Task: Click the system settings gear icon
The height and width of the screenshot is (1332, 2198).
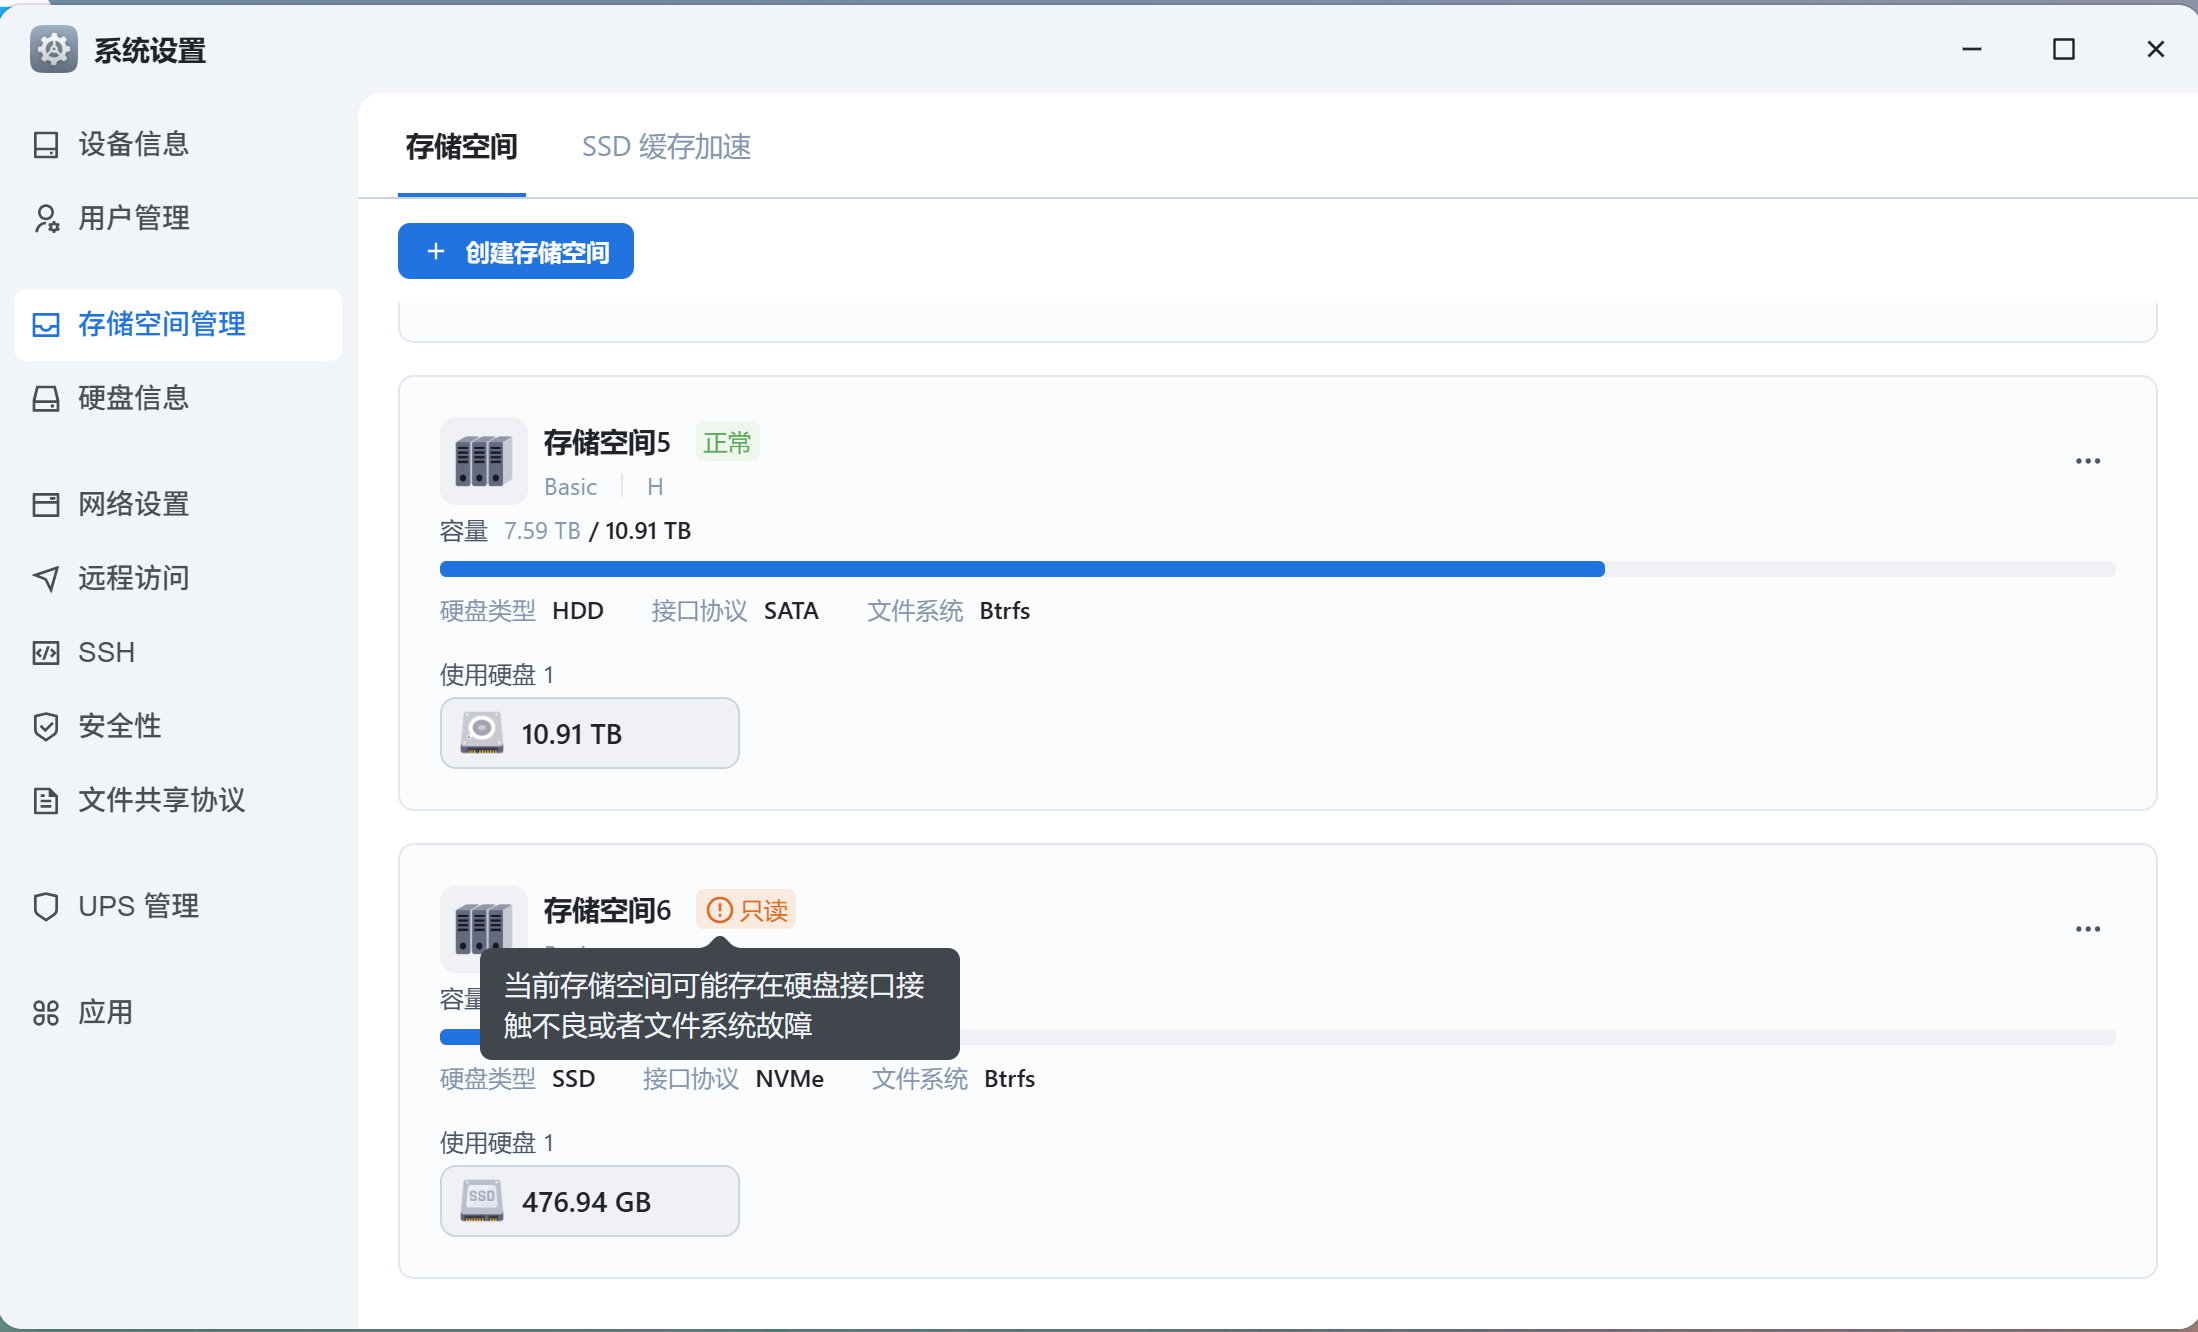Action: point(54,49)
